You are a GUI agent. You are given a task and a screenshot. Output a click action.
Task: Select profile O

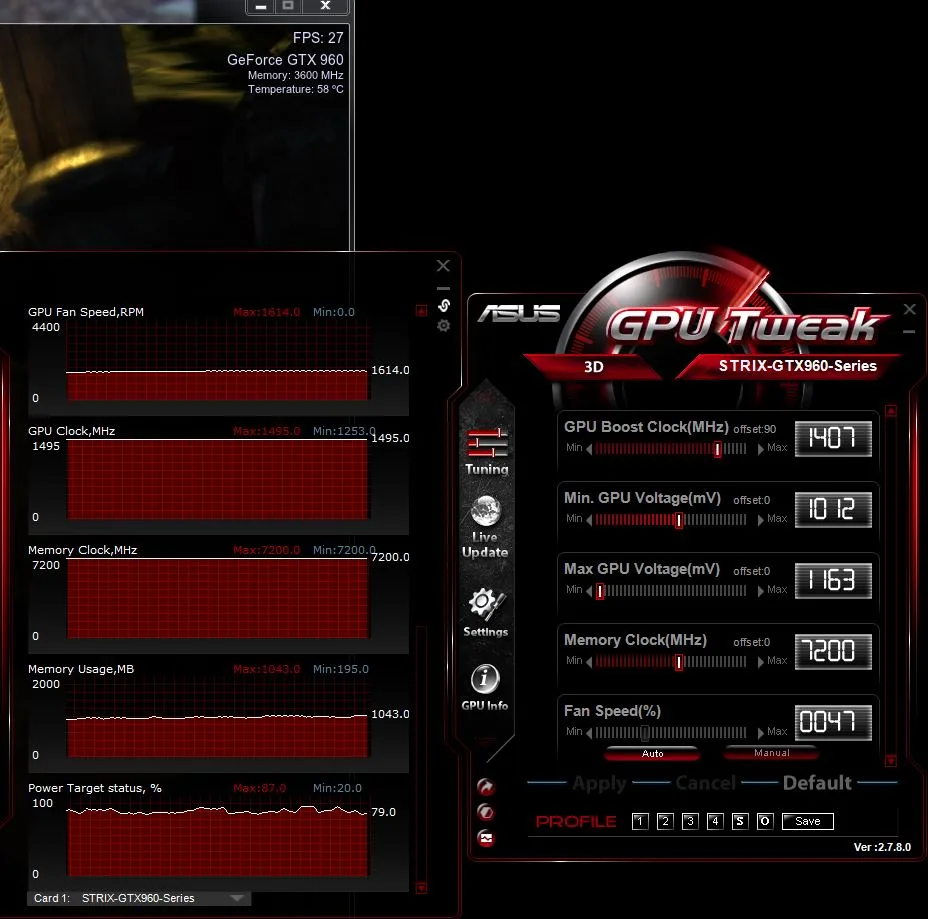(765, 821)
